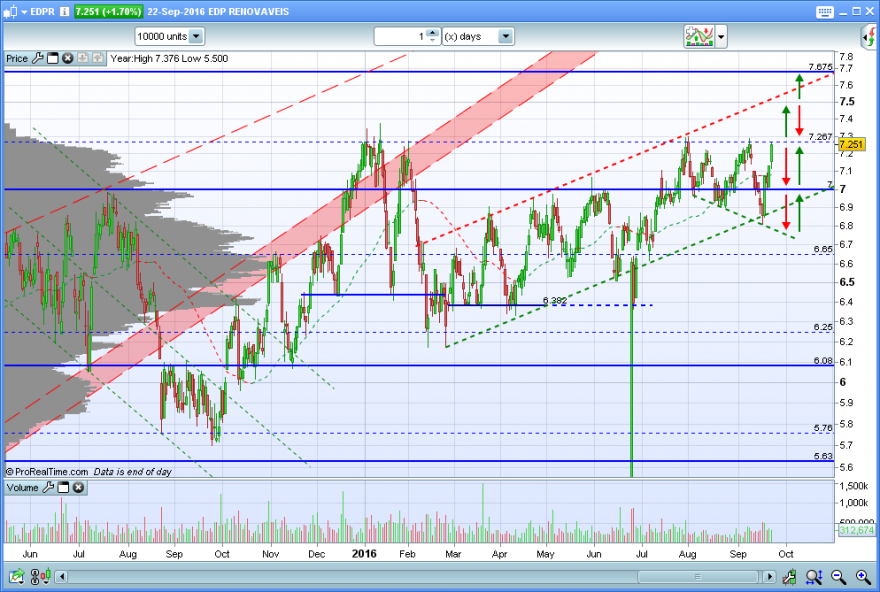Viewport: 880px width, 592px height.
Task: Click the Price panel window layout icon
Action: [53, 58]
